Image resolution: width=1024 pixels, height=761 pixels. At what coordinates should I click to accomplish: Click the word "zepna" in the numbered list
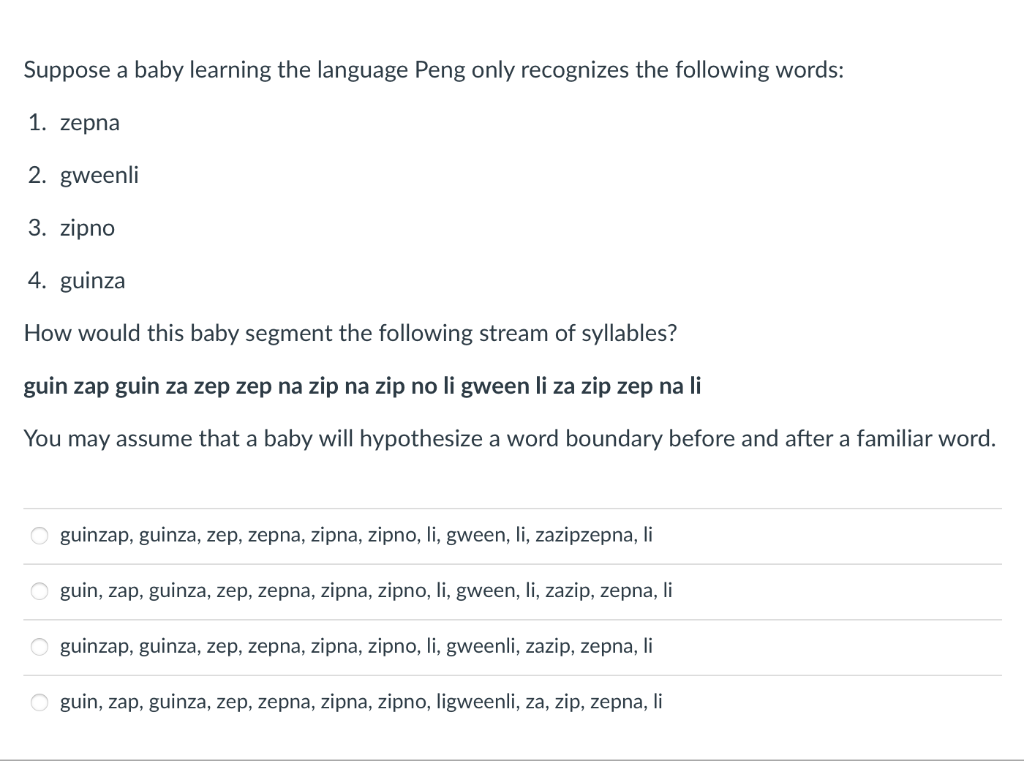pos(90,123)
